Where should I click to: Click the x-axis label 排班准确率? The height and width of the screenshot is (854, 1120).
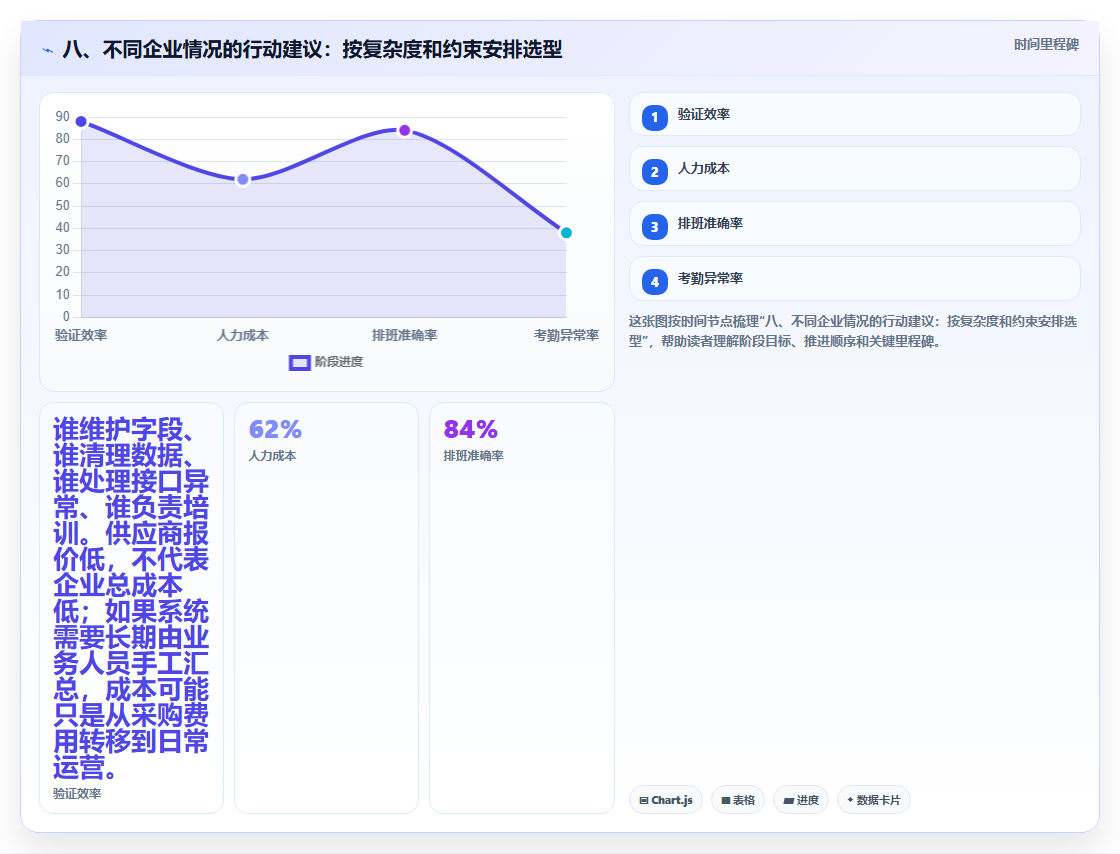click(x=404, y=335)
